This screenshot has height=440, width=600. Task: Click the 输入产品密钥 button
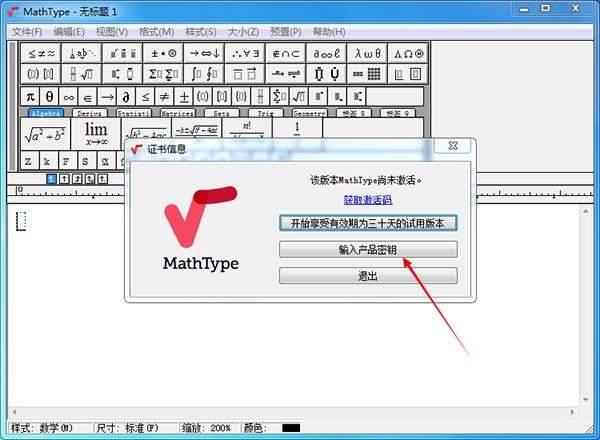(368, 249)
